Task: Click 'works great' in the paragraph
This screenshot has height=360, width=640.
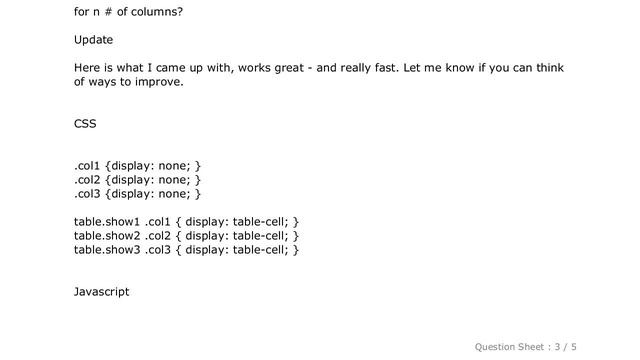Action: click(x=271, y=68)
